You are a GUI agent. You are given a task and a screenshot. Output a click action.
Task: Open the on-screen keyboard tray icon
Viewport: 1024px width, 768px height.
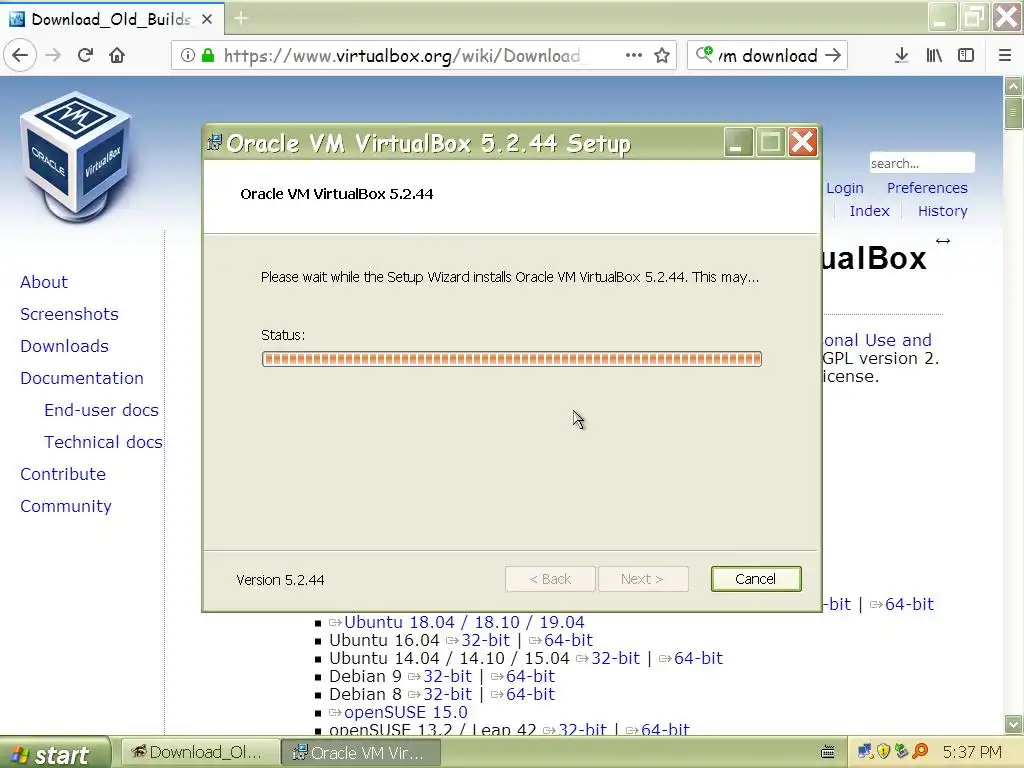click(827, 752)
